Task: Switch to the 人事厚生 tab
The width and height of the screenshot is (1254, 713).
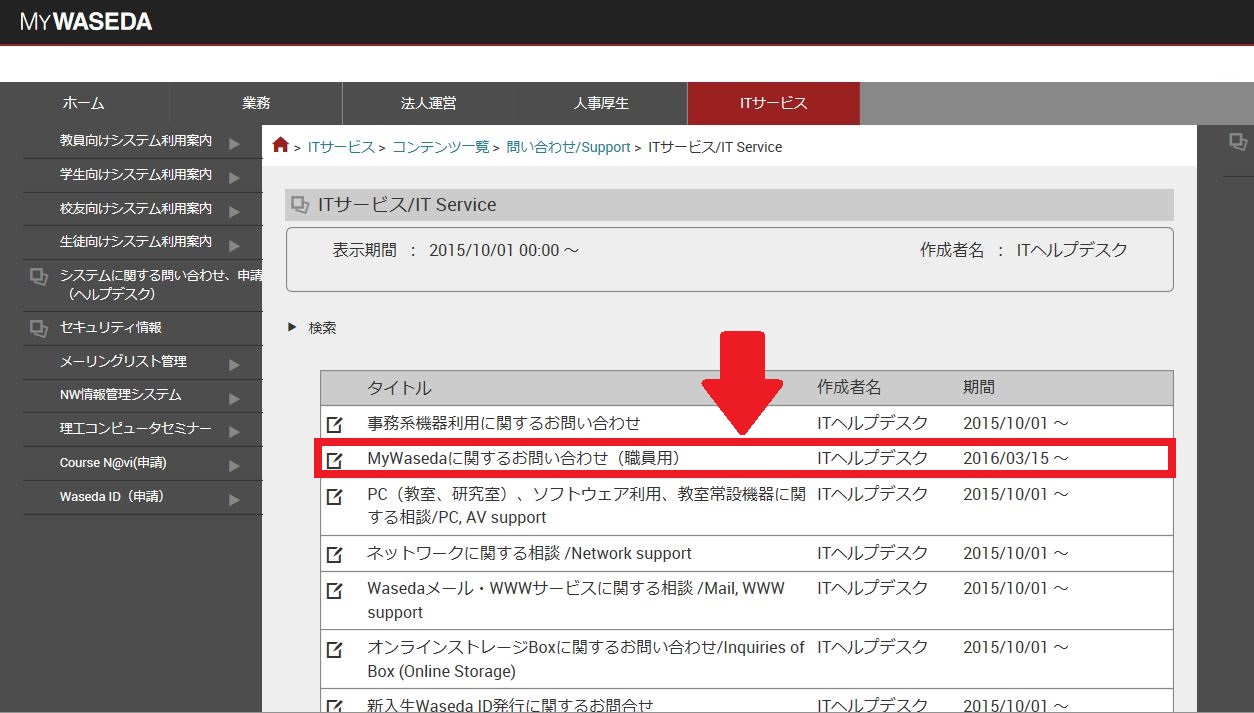Action: 601,103
